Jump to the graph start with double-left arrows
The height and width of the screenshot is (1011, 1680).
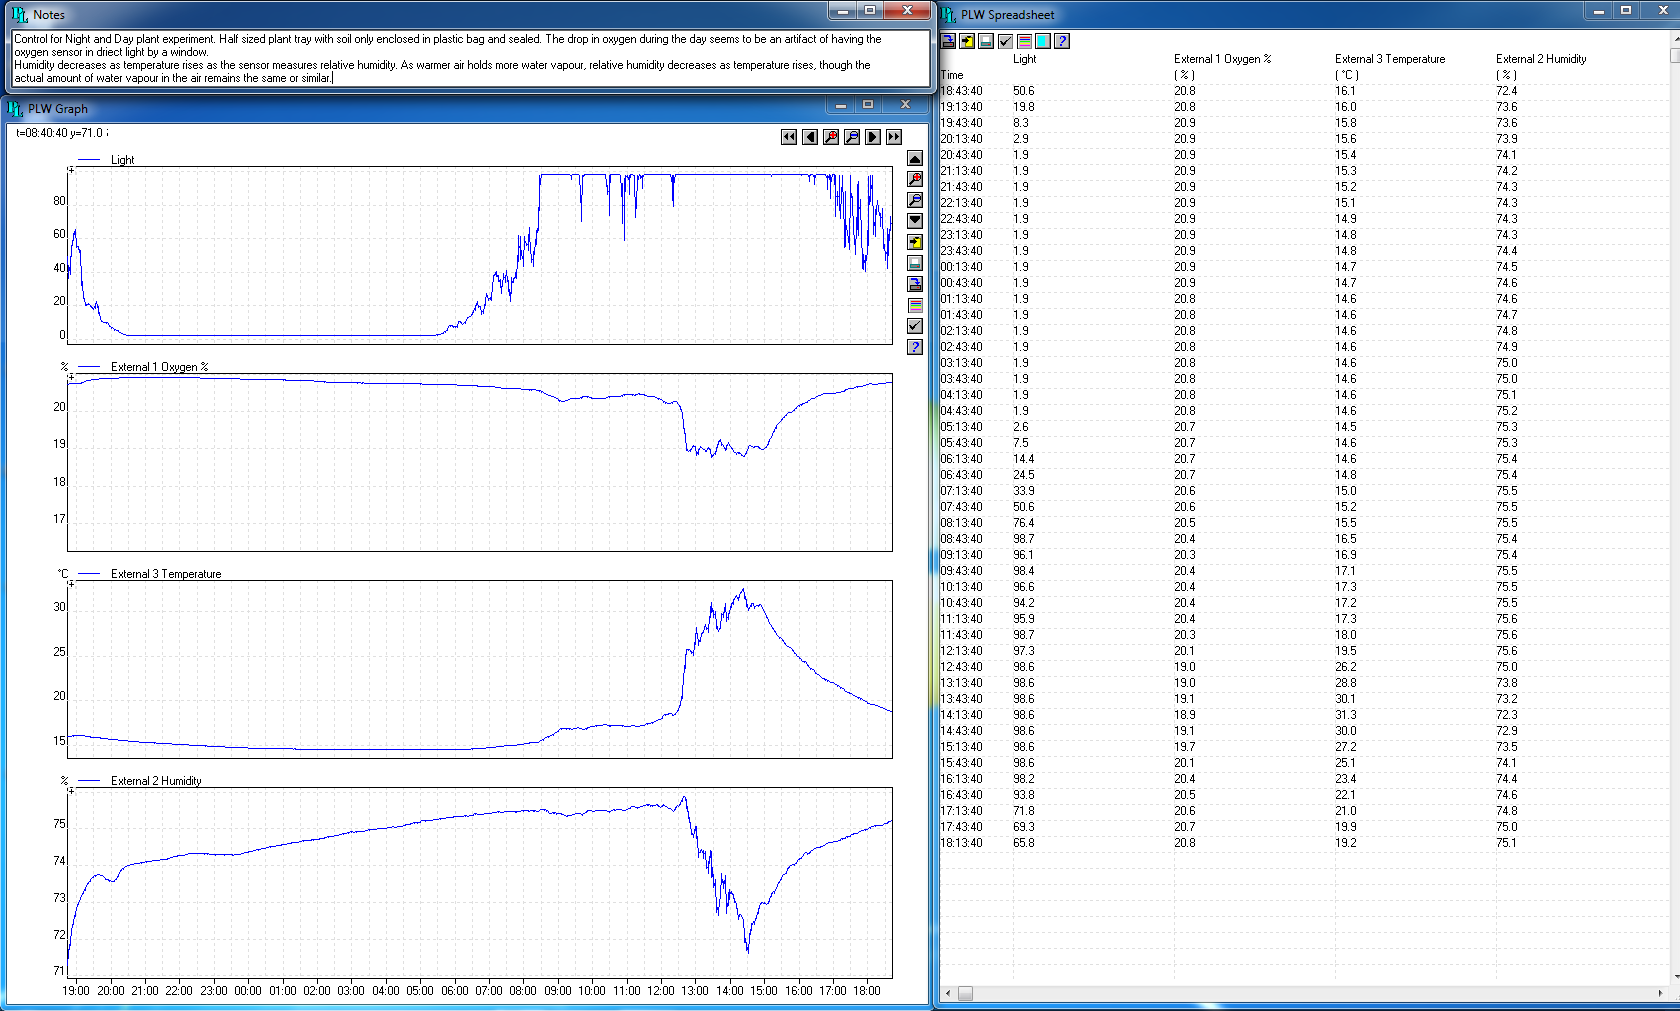(x=789, y=137)
